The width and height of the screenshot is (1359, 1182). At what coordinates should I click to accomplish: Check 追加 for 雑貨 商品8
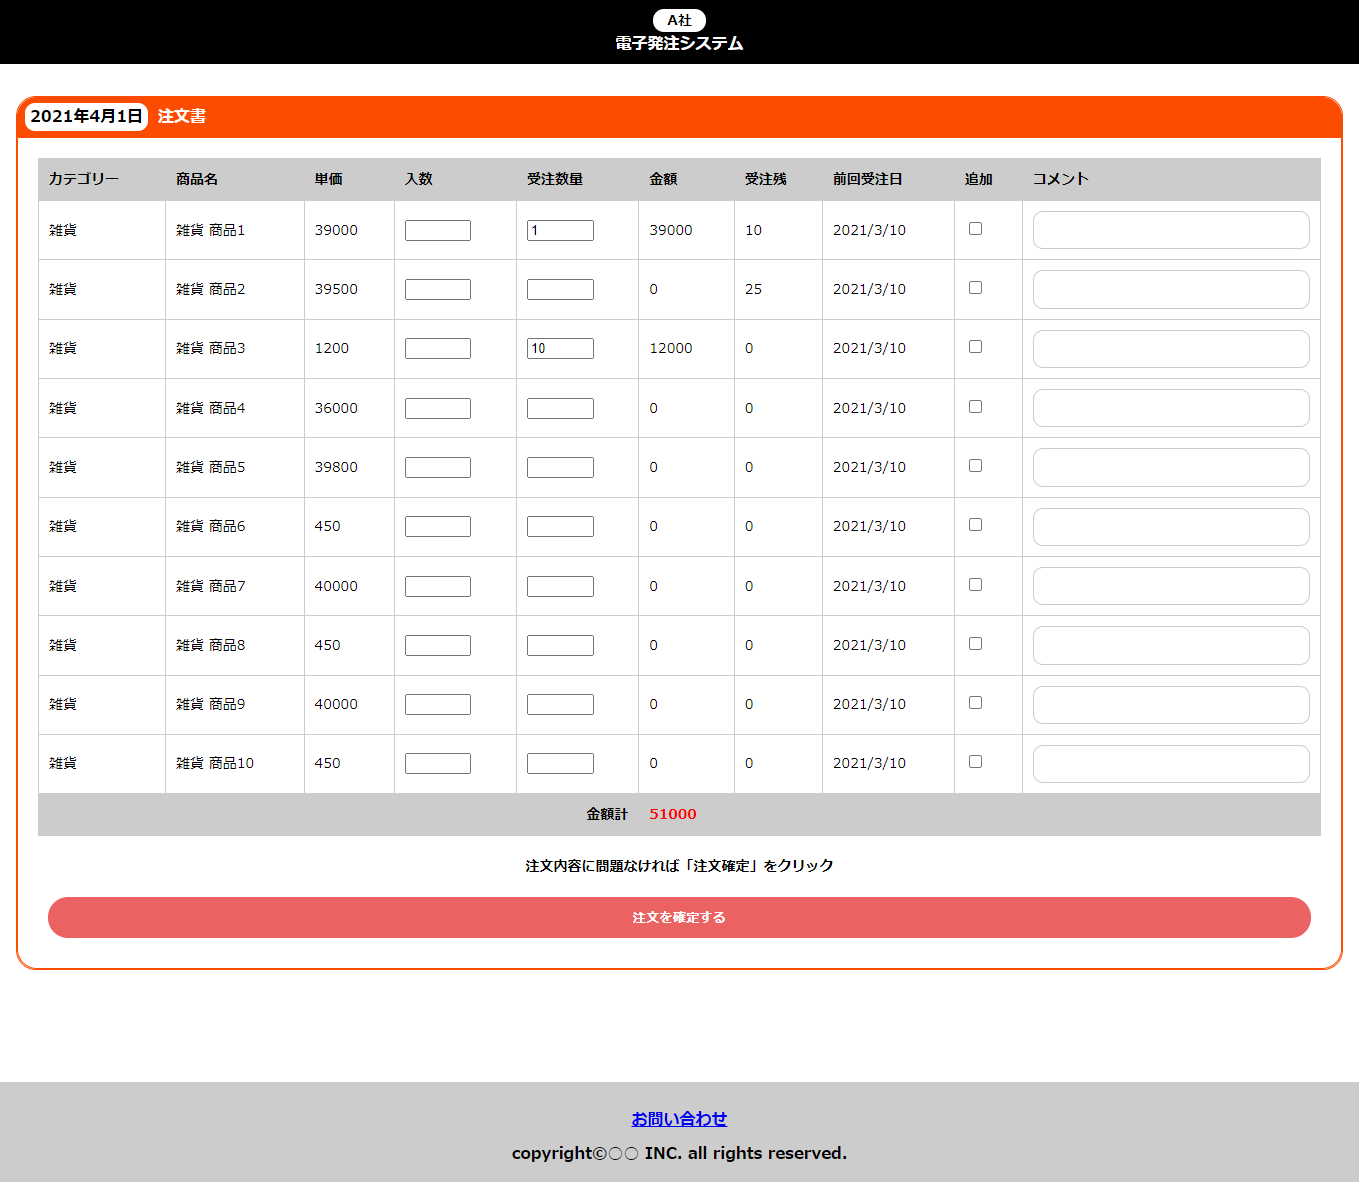(975, 644)
